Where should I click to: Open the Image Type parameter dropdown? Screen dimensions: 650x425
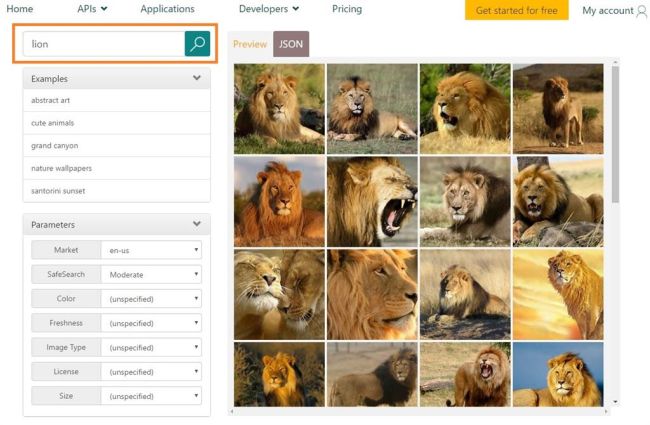click(x=151, y=347)
